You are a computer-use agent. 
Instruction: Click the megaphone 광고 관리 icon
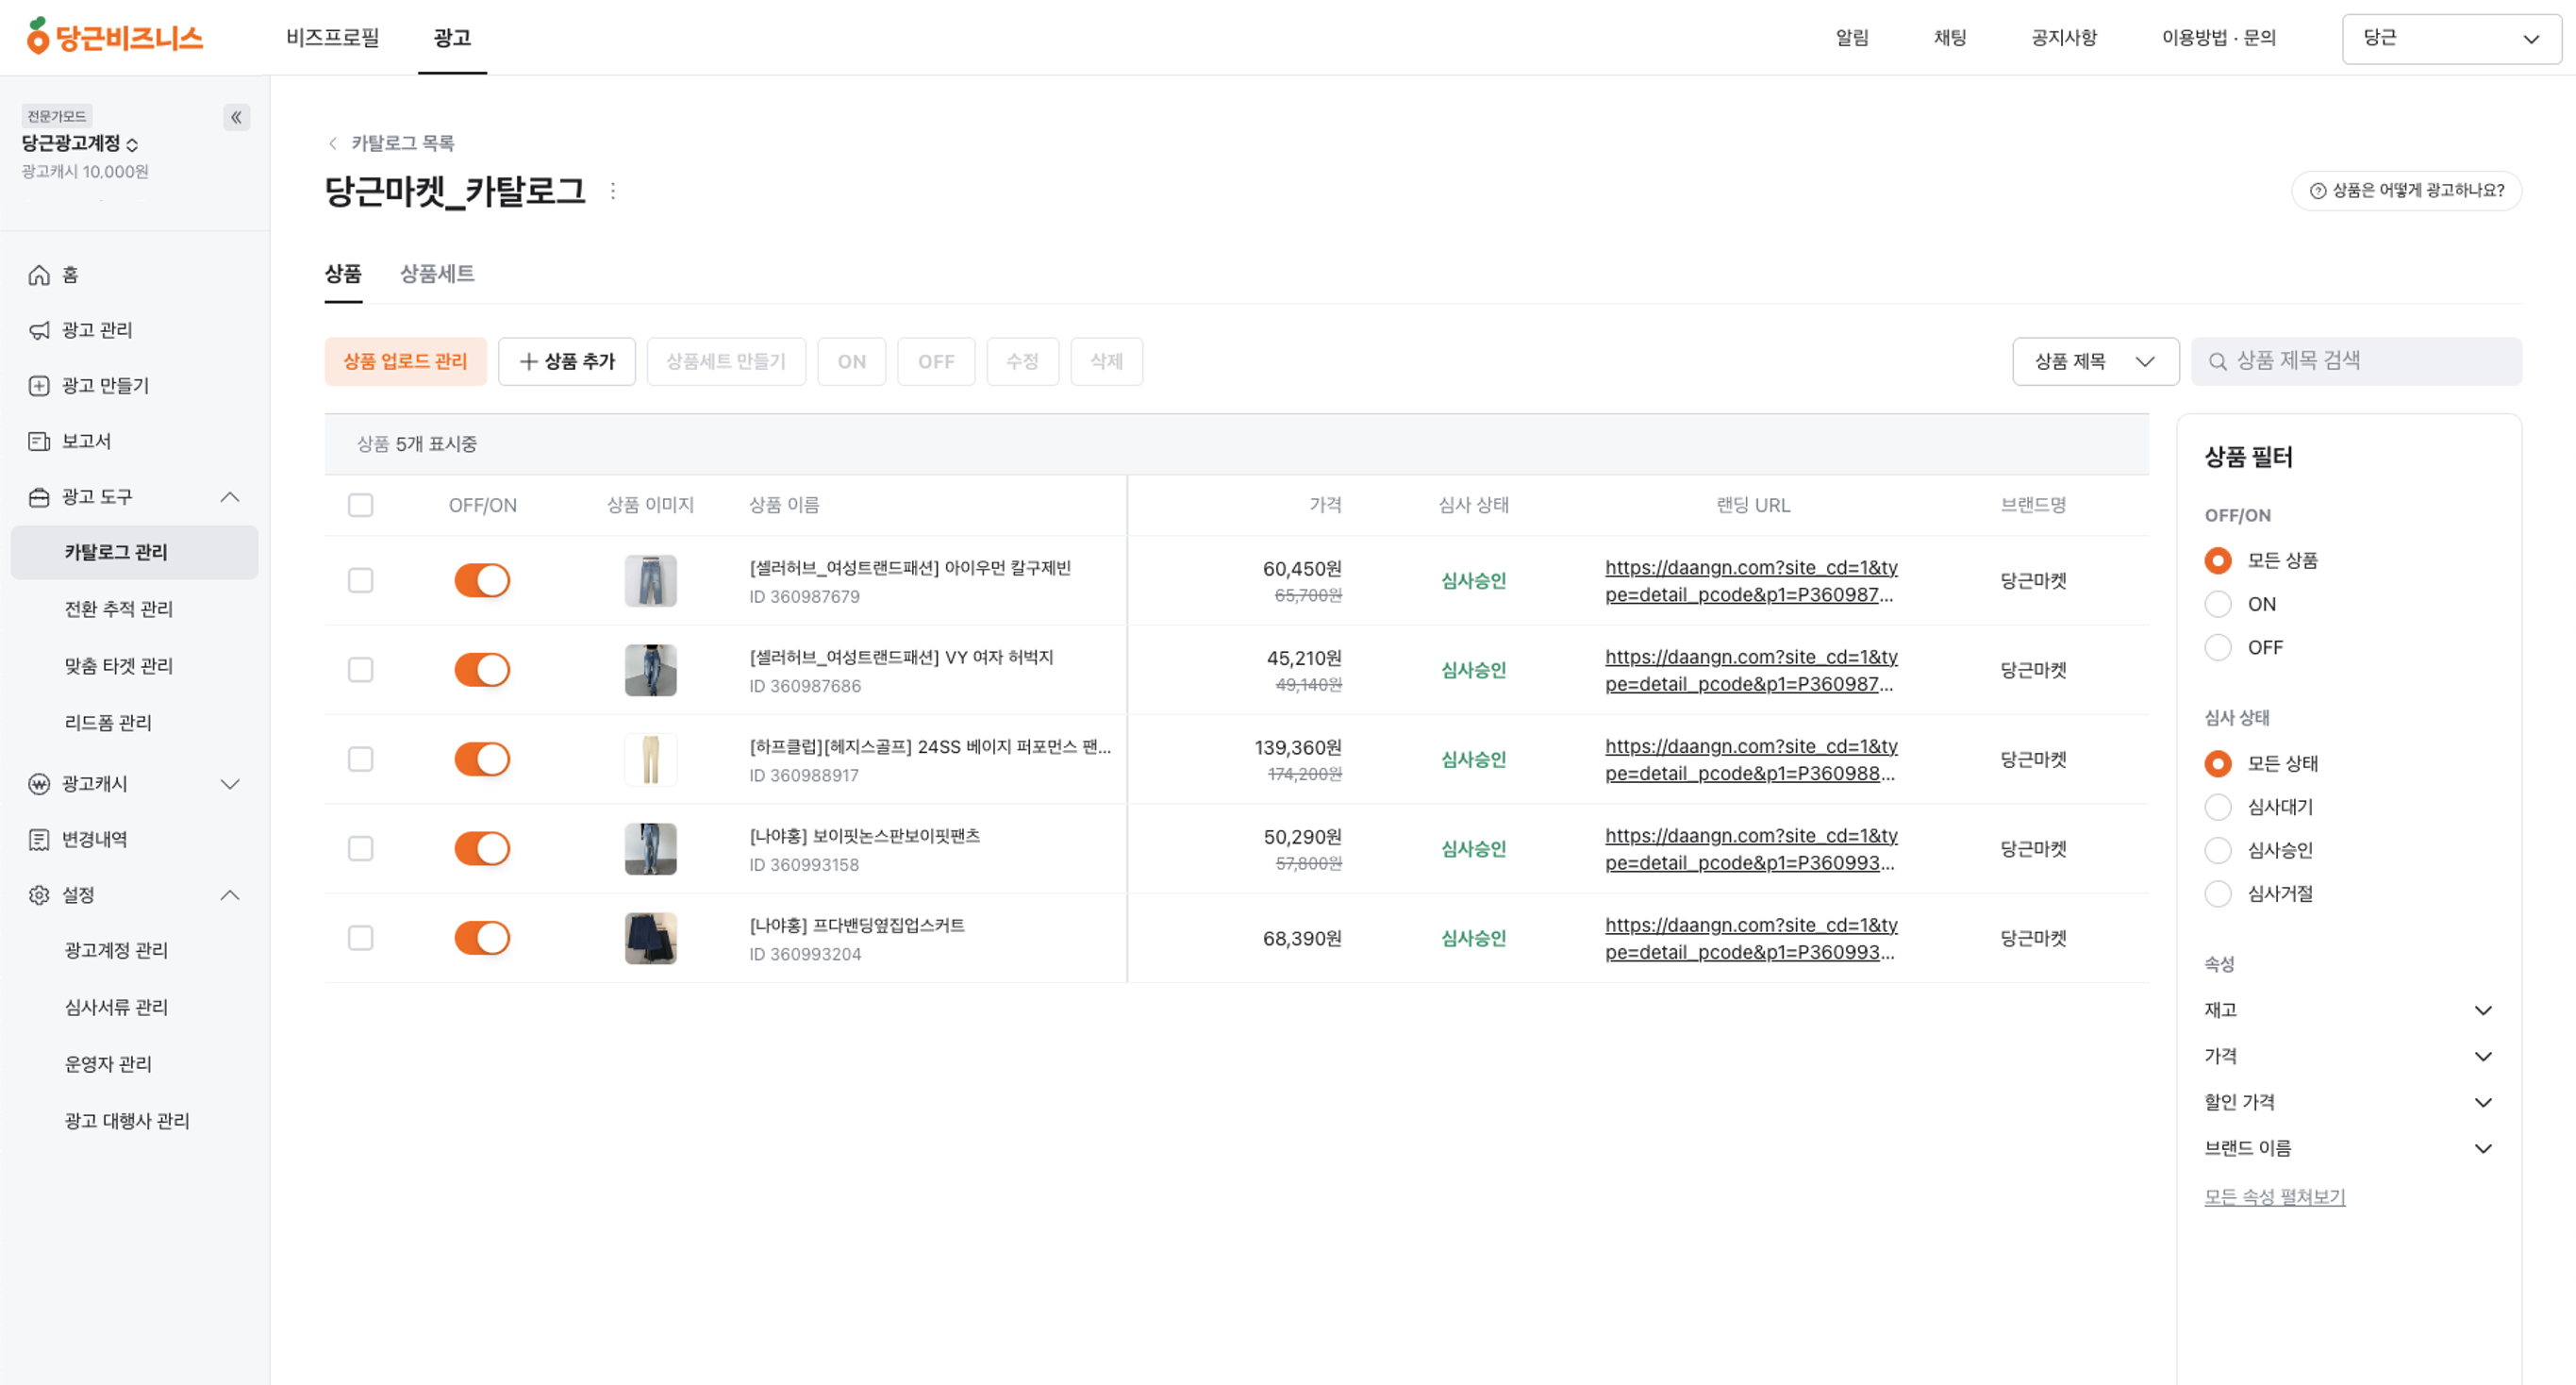pos(39,330)
